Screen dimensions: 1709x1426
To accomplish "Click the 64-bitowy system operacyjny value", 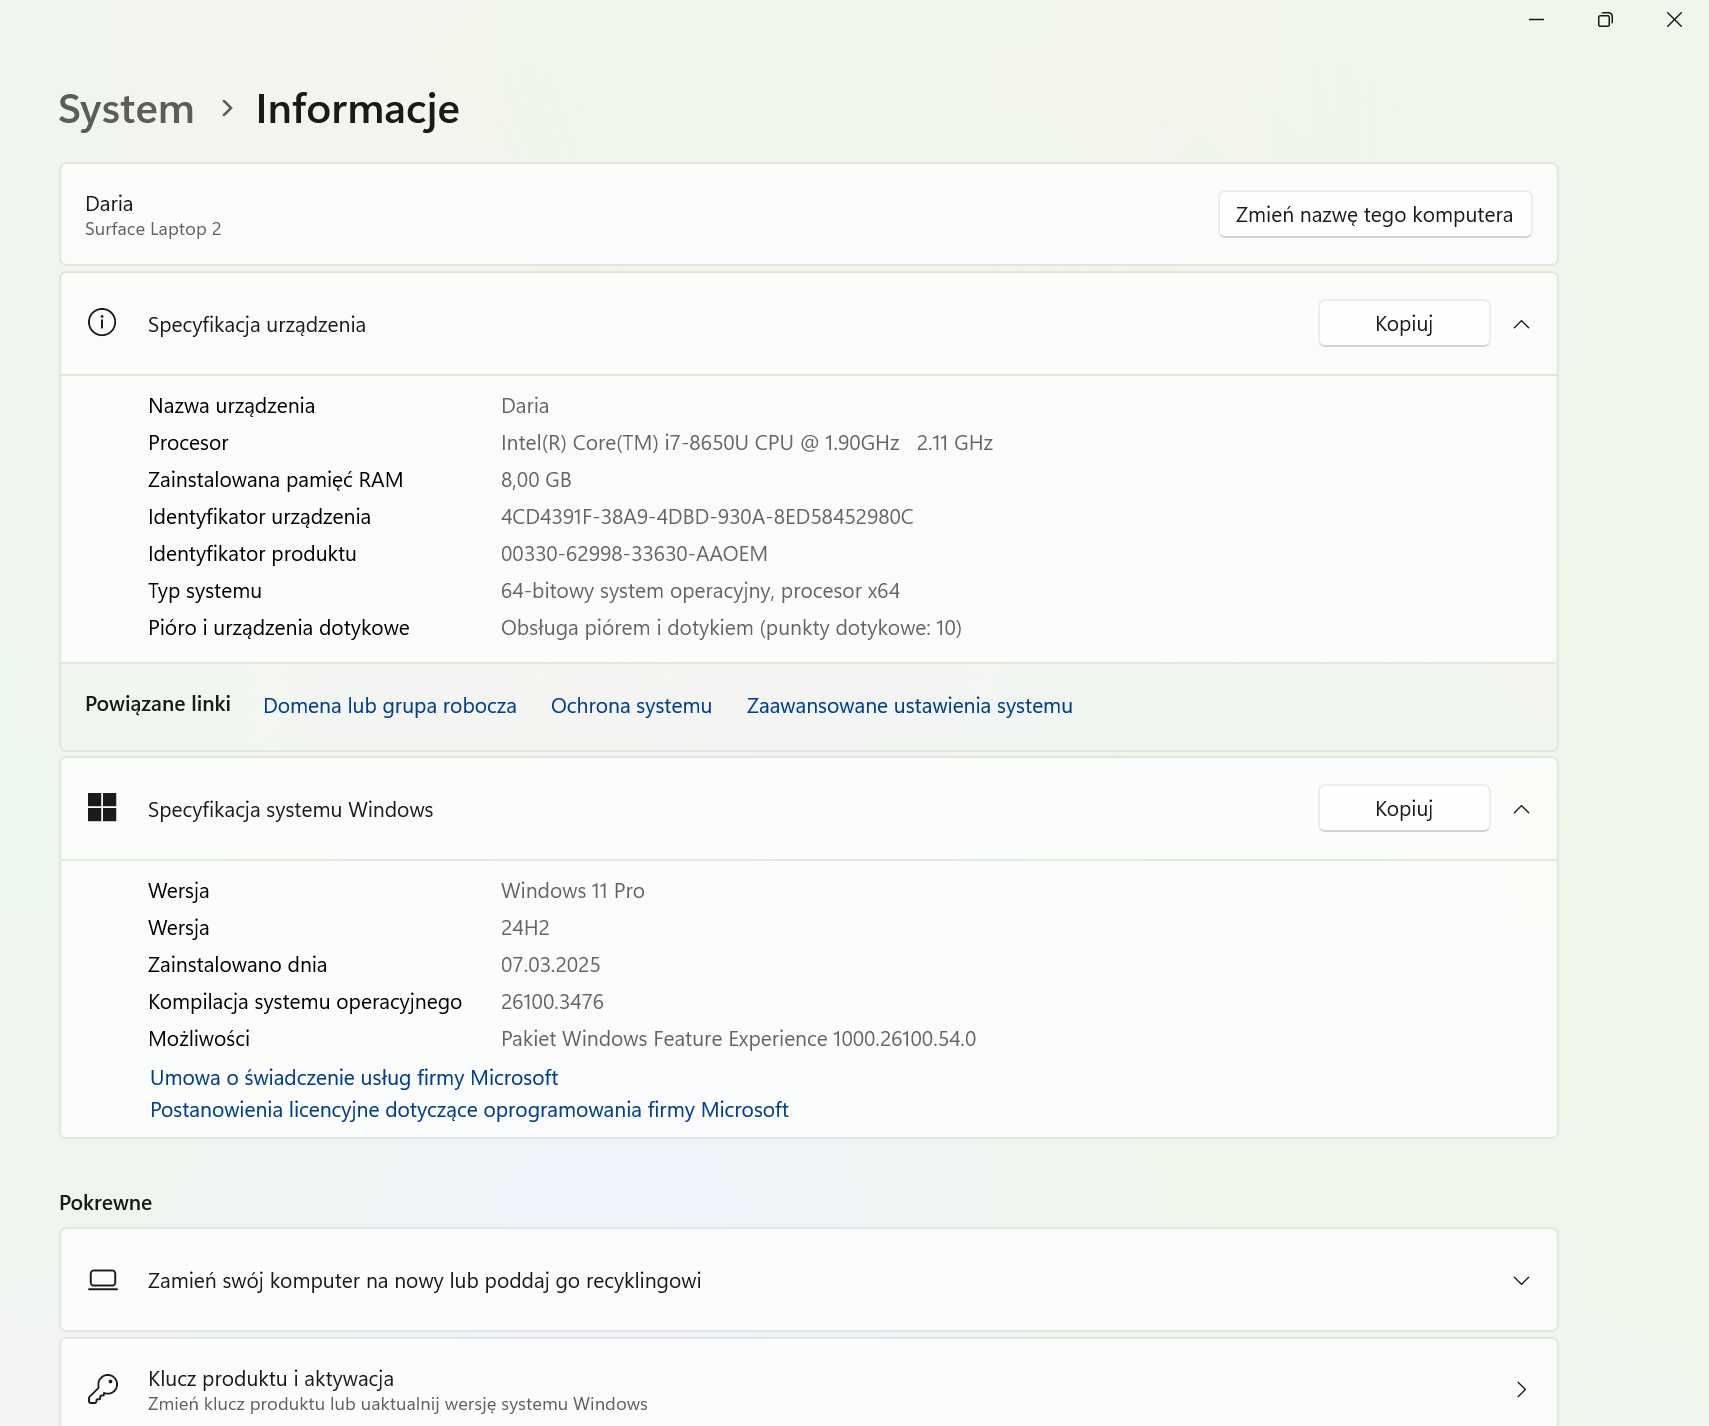I will pyautogui.click(x=700, y=590).
